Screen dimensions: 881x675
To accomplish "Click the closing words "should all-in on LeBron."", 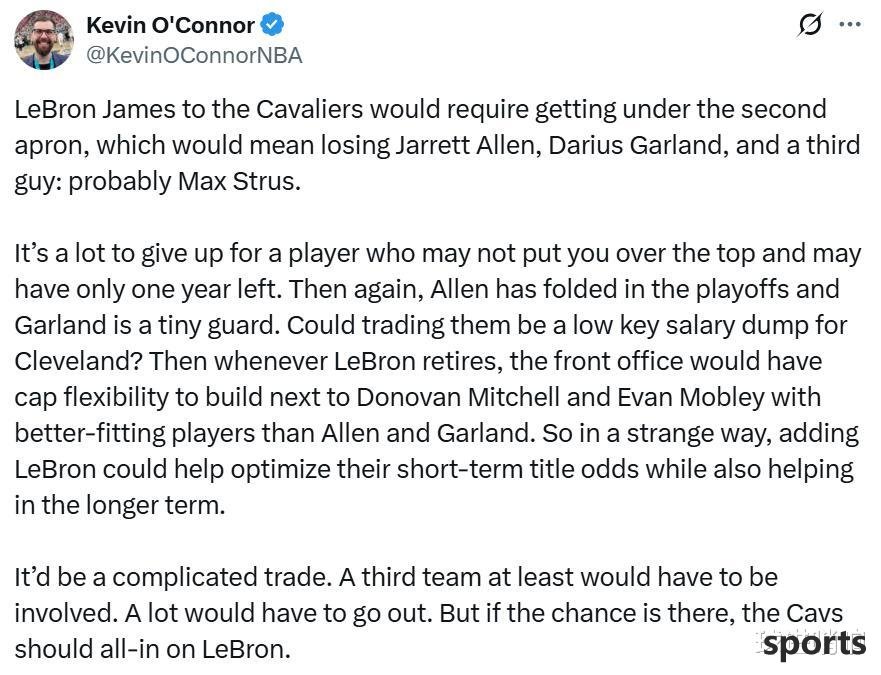I will click(x=153, y=649).
